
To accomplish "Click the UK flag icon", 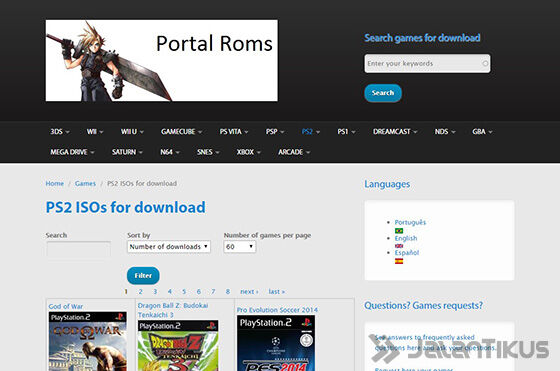I will click(x=399, y=246).
